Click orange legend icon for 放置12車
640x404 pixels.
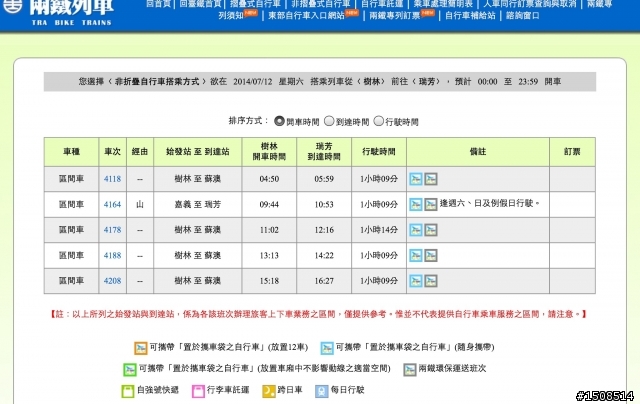pyautogui.click(x=141, y=348)
